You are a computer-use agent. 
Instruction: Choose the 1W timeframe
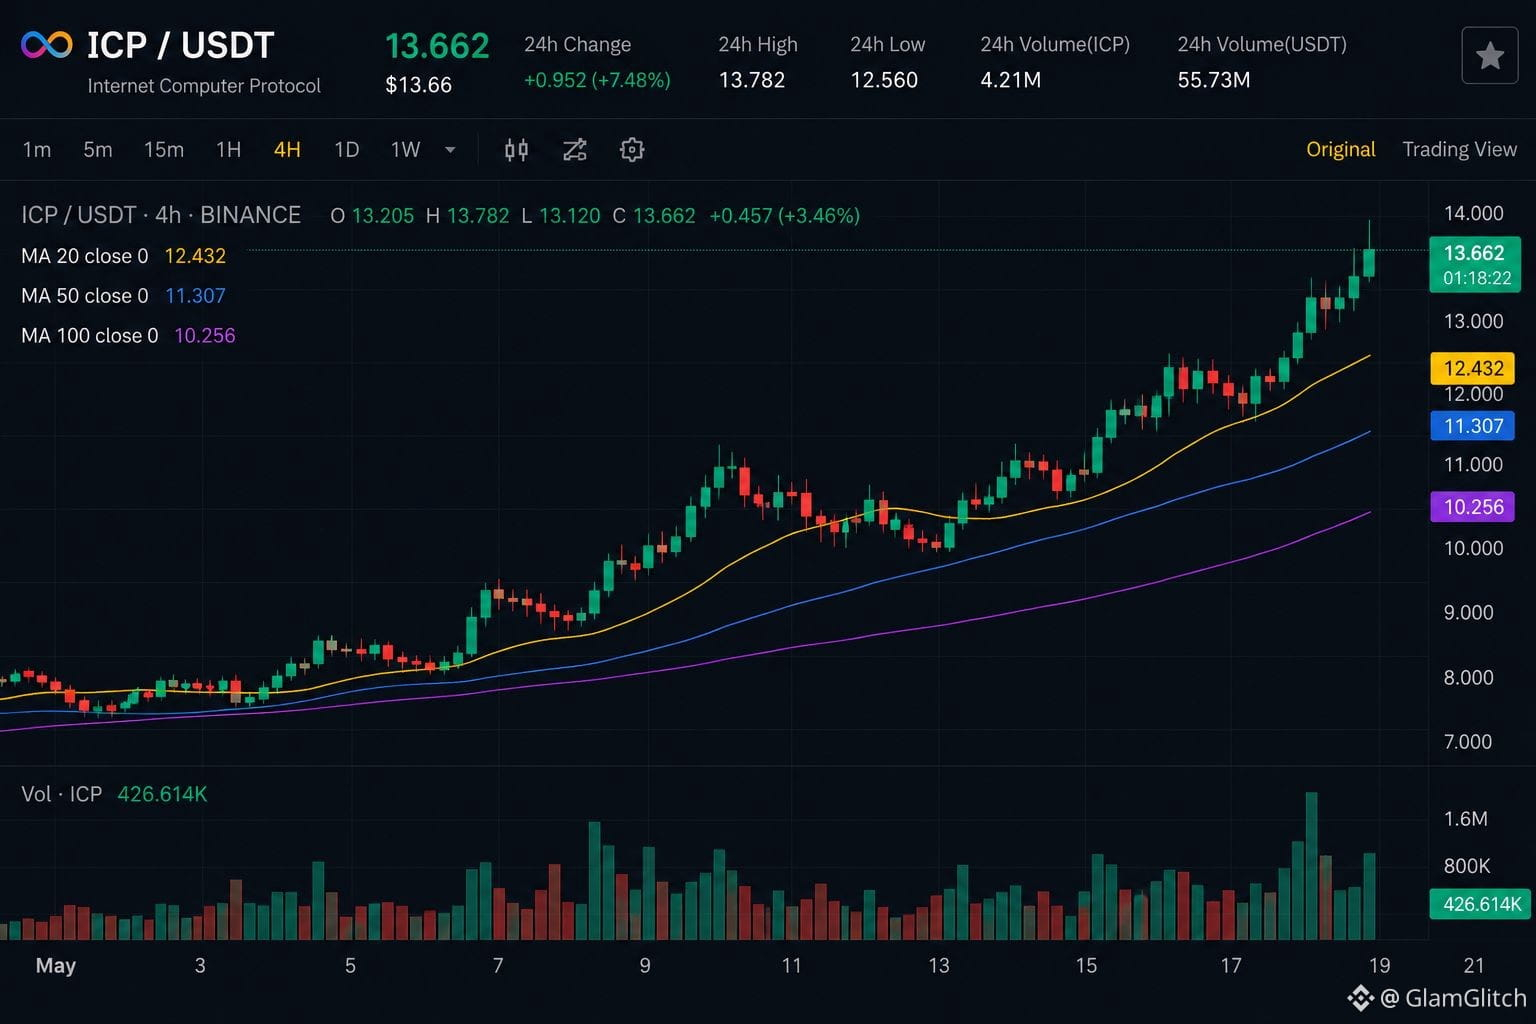[x=405, y=150]
